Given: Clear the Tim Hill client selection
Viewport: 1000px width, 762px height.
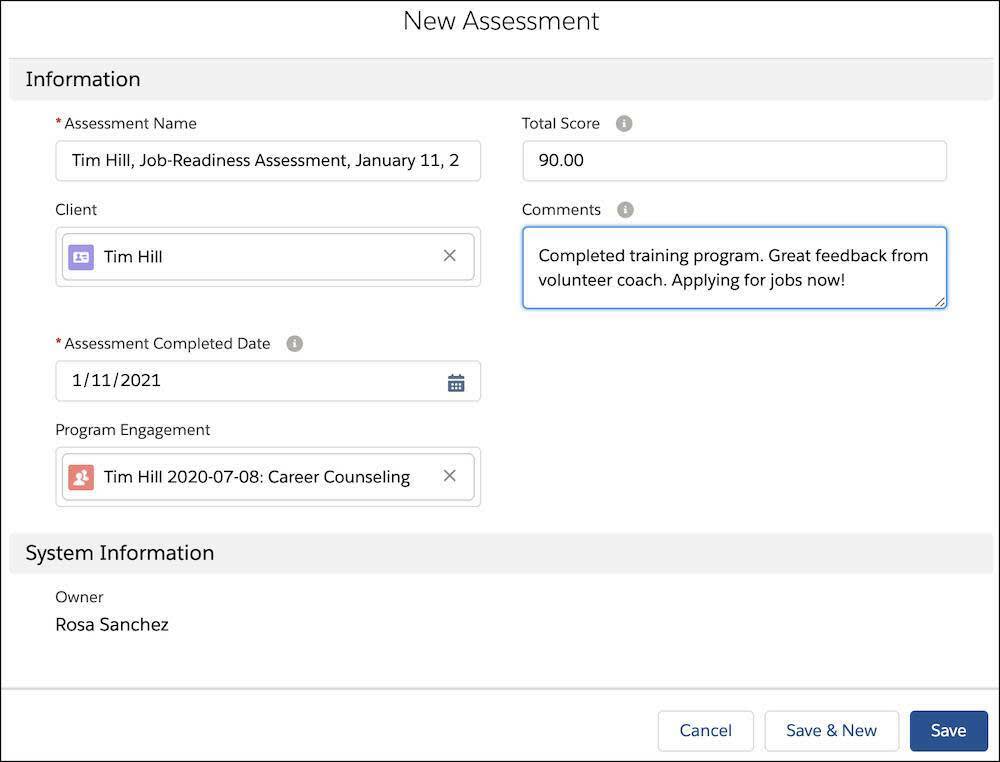Looking at the screenshot, I should (450, 256).
